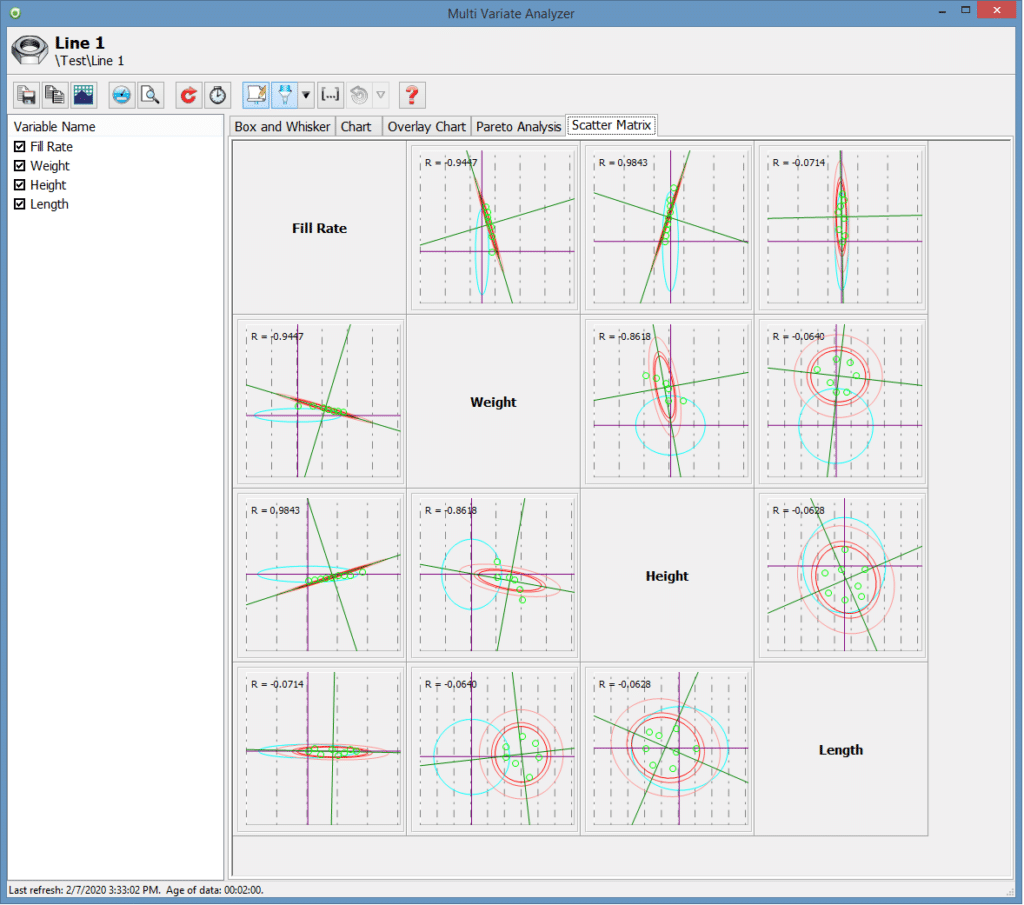The image size is (1024, 905).
Task: Click the red refresh arrow icon
Action: click(188, 95)
